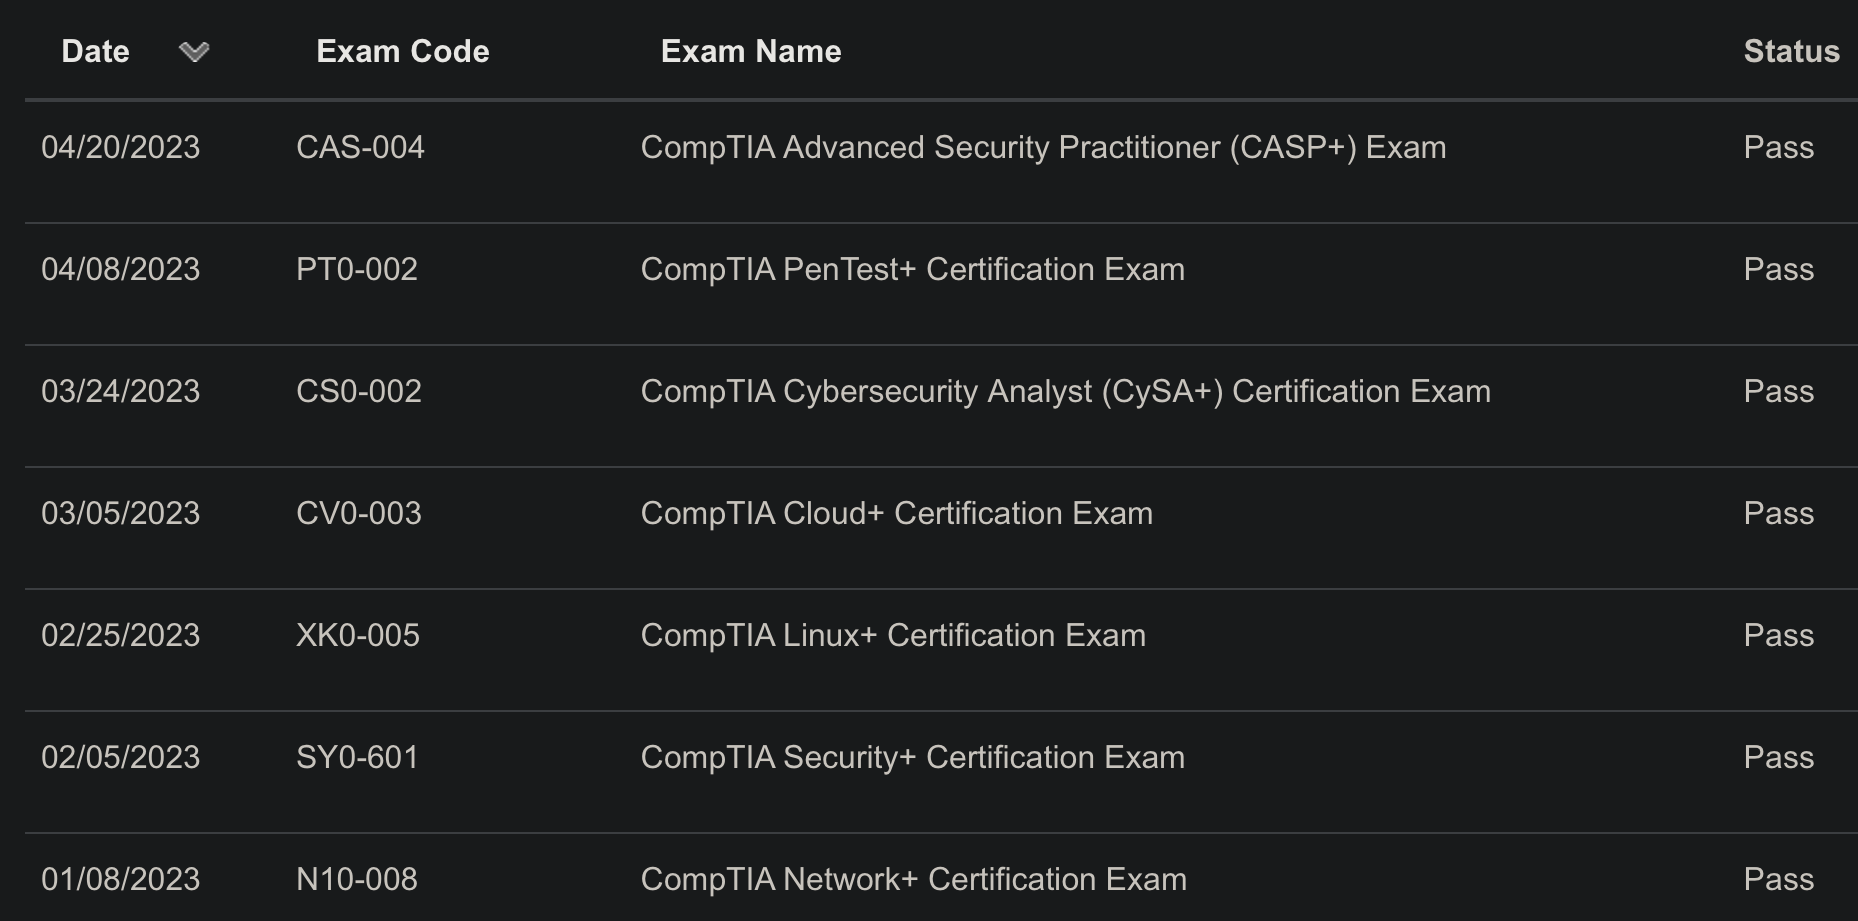Select the CompTIA Network+ Certification Exam row
The height and width of the screenshot is (921, 1858).
tap(913, 879)
